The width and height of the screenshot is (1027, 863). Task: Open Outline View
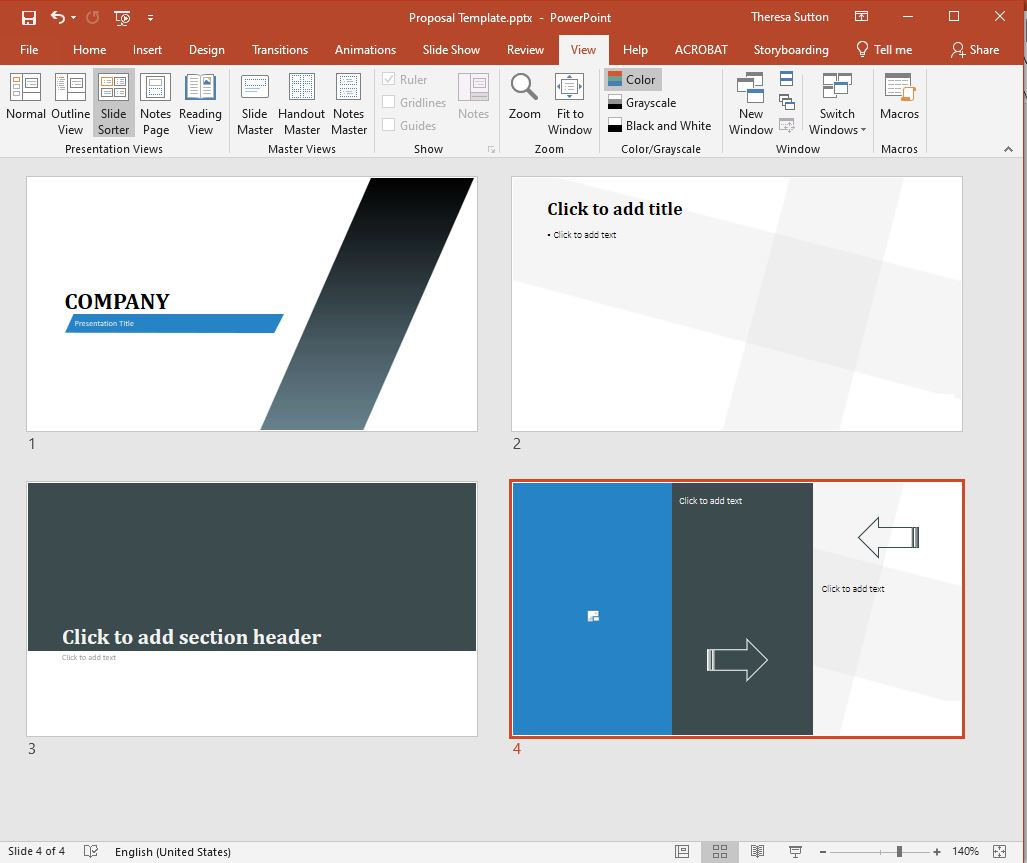[x=70, y=102]
